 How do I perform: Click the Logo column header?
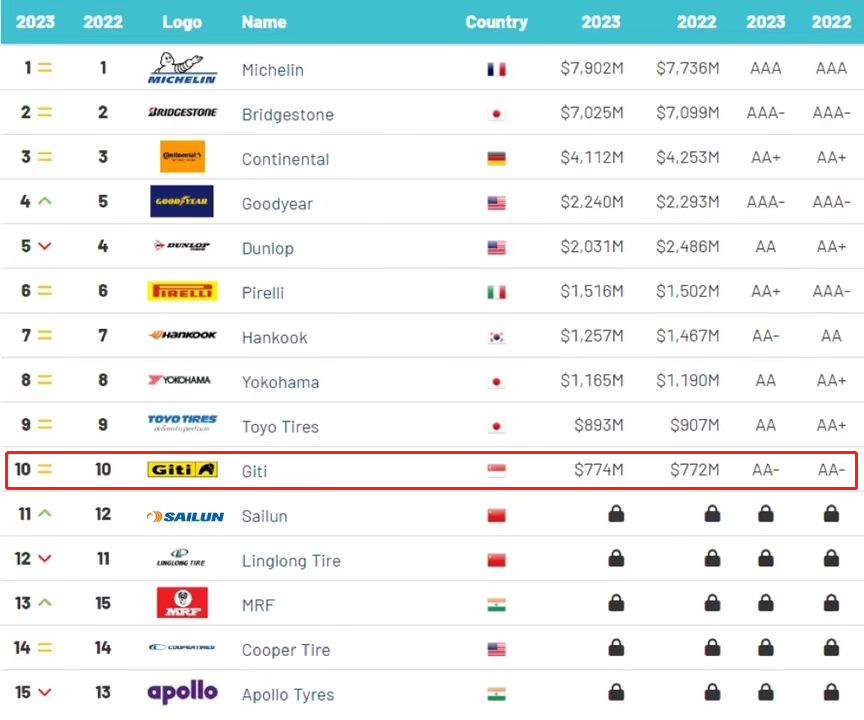coord(181,22)
